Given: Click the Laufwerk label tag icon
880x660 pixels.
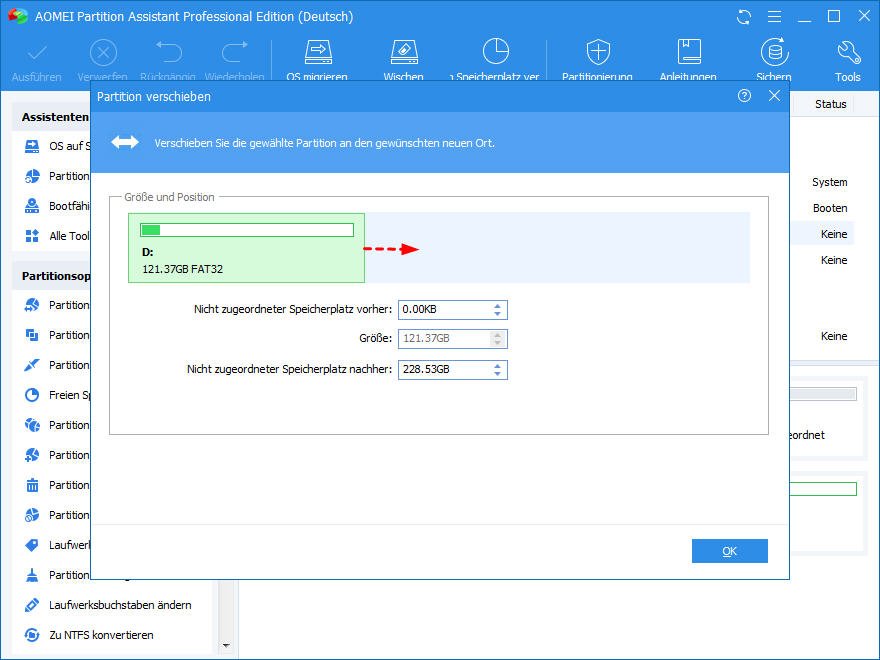Looking at the screenshot, I should click(32, 545).
